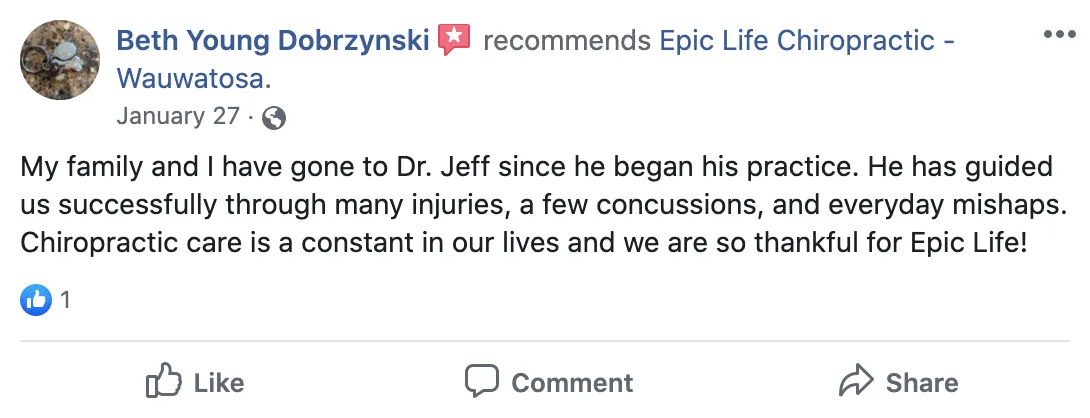Open Beth Young Dobrzynski's profile picture
The width and height of the screenshot is (1090, 418).
[x=60, y=60]
